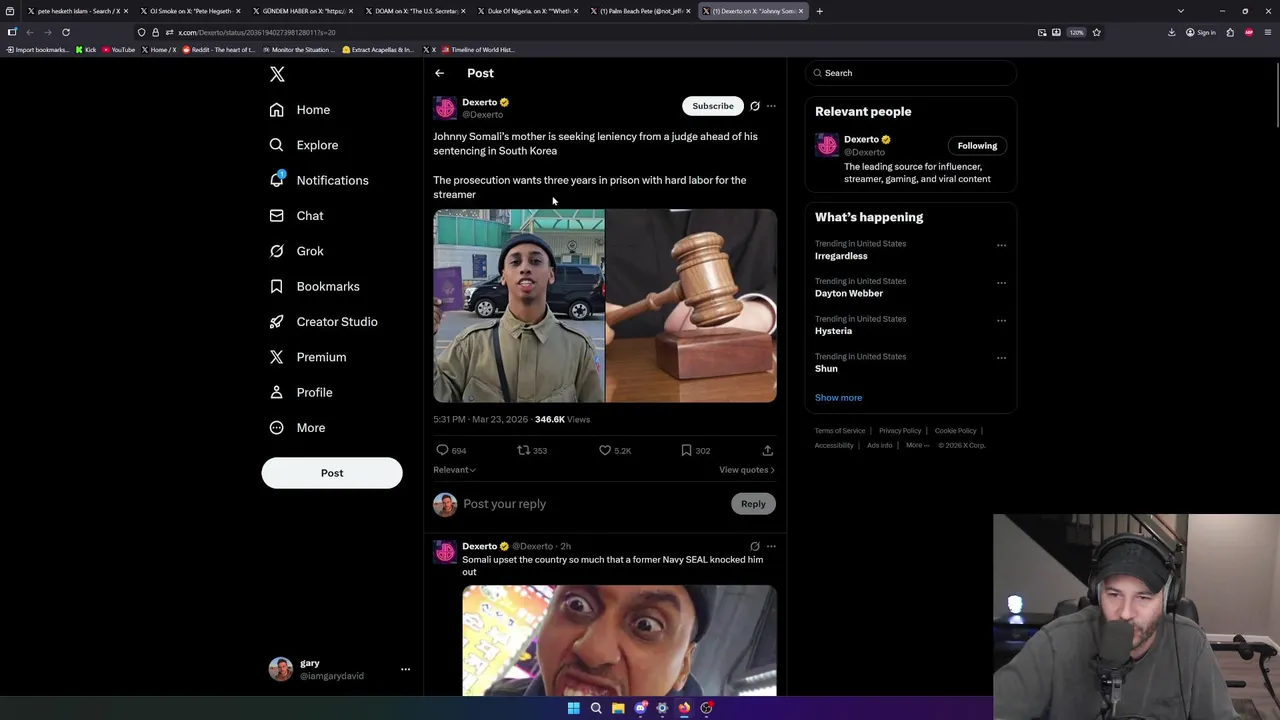The width and height of the screenshot is (1280, 720).
Task: Open more options for Hysteria trend
Action: (x=1001, y=320)
